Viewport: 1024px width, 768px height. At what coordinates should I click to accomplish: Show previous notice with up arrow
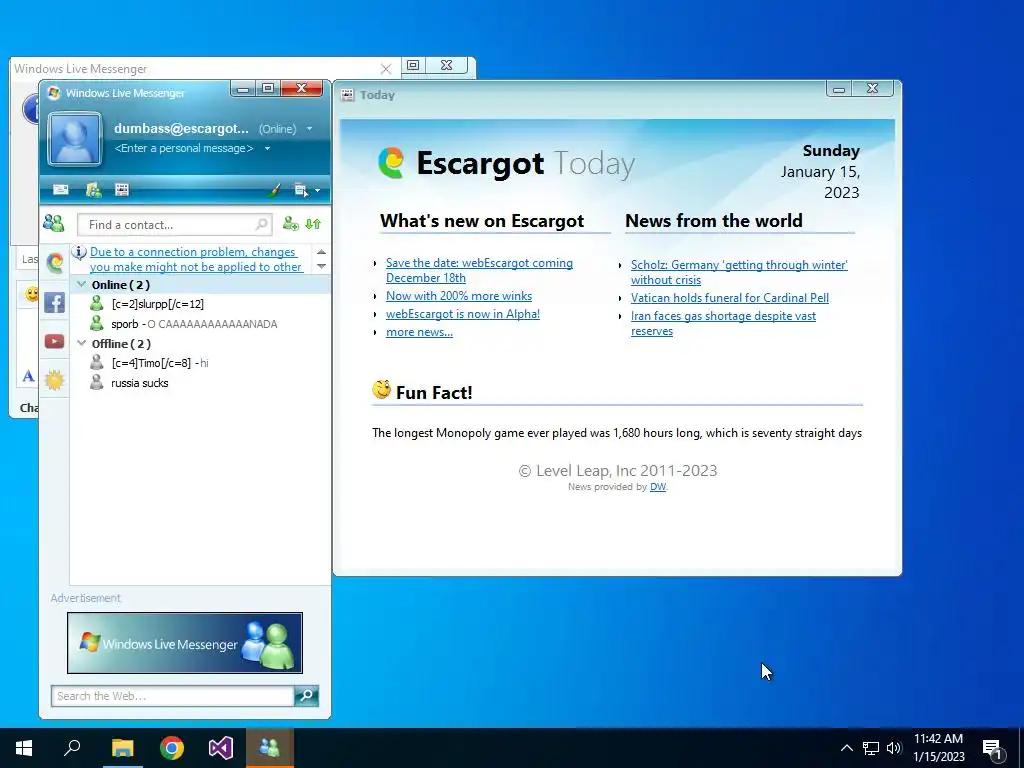point(321,251)
